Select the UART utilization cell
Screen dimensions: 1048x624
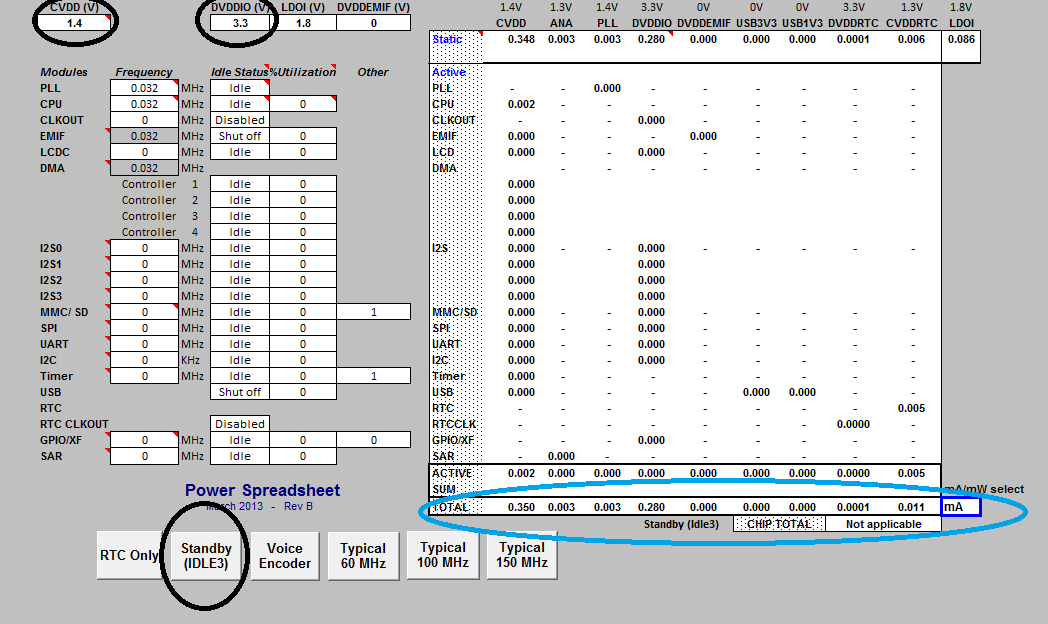tap(303, 344)
